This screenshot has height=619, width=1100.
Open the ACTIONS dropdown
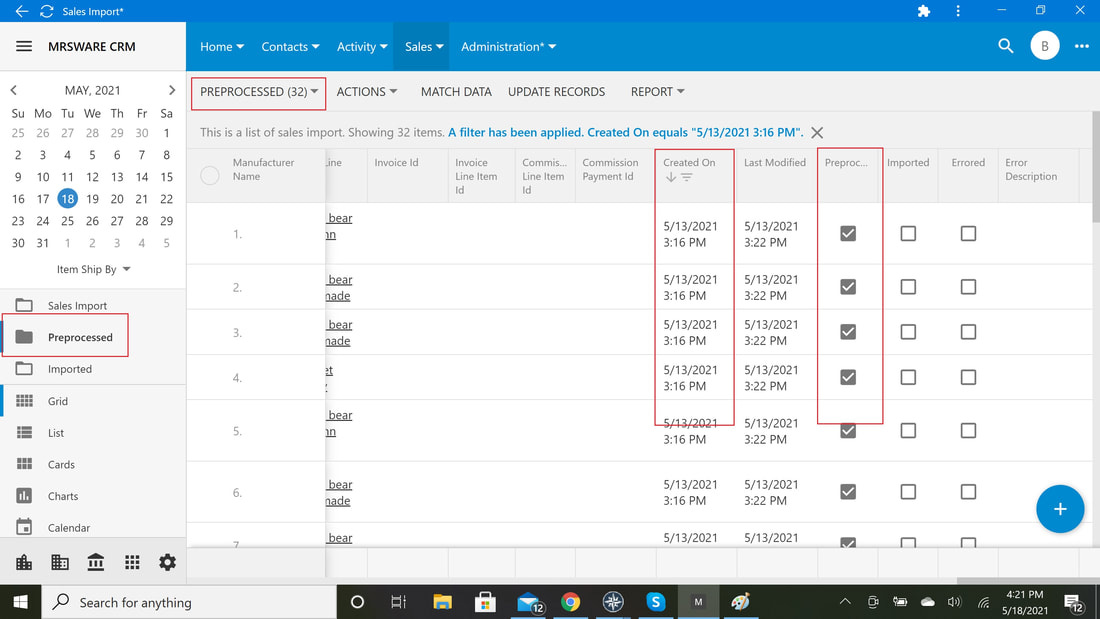coord(367,92)
